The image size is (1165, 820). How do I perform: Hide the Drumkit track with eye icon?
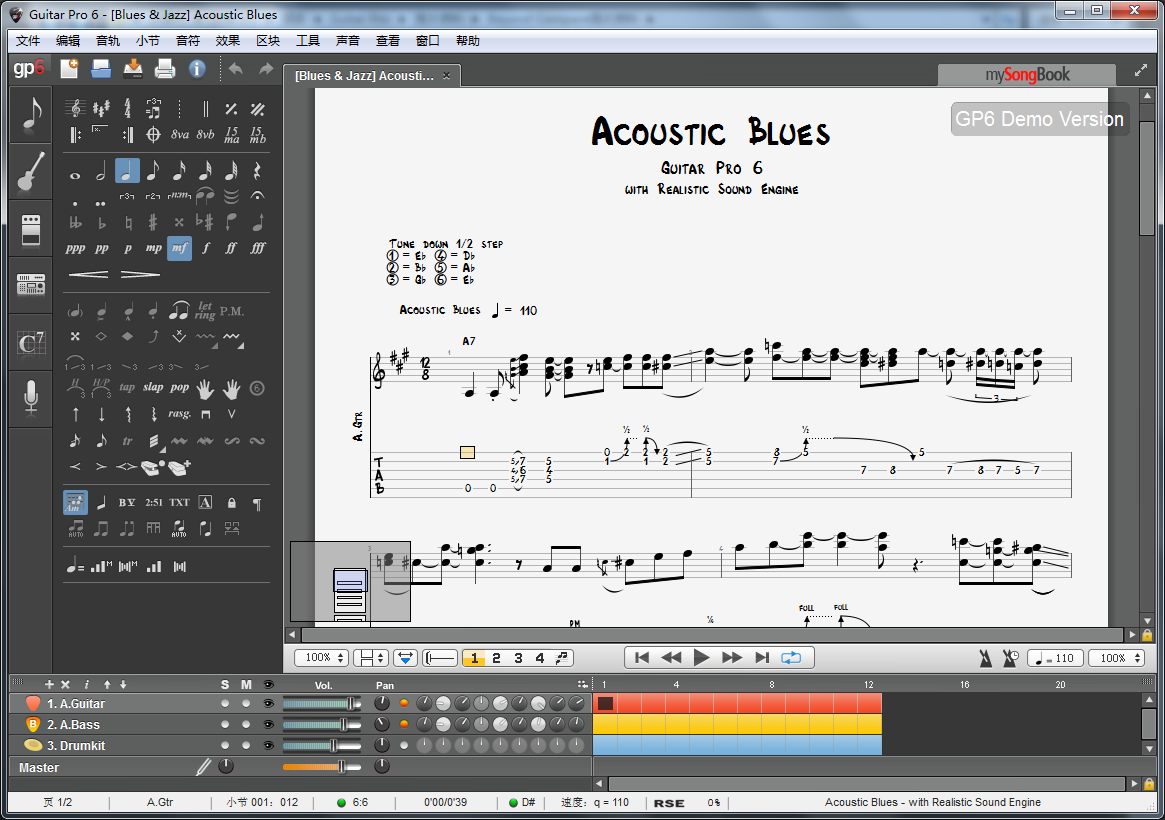tap(267, 745)
